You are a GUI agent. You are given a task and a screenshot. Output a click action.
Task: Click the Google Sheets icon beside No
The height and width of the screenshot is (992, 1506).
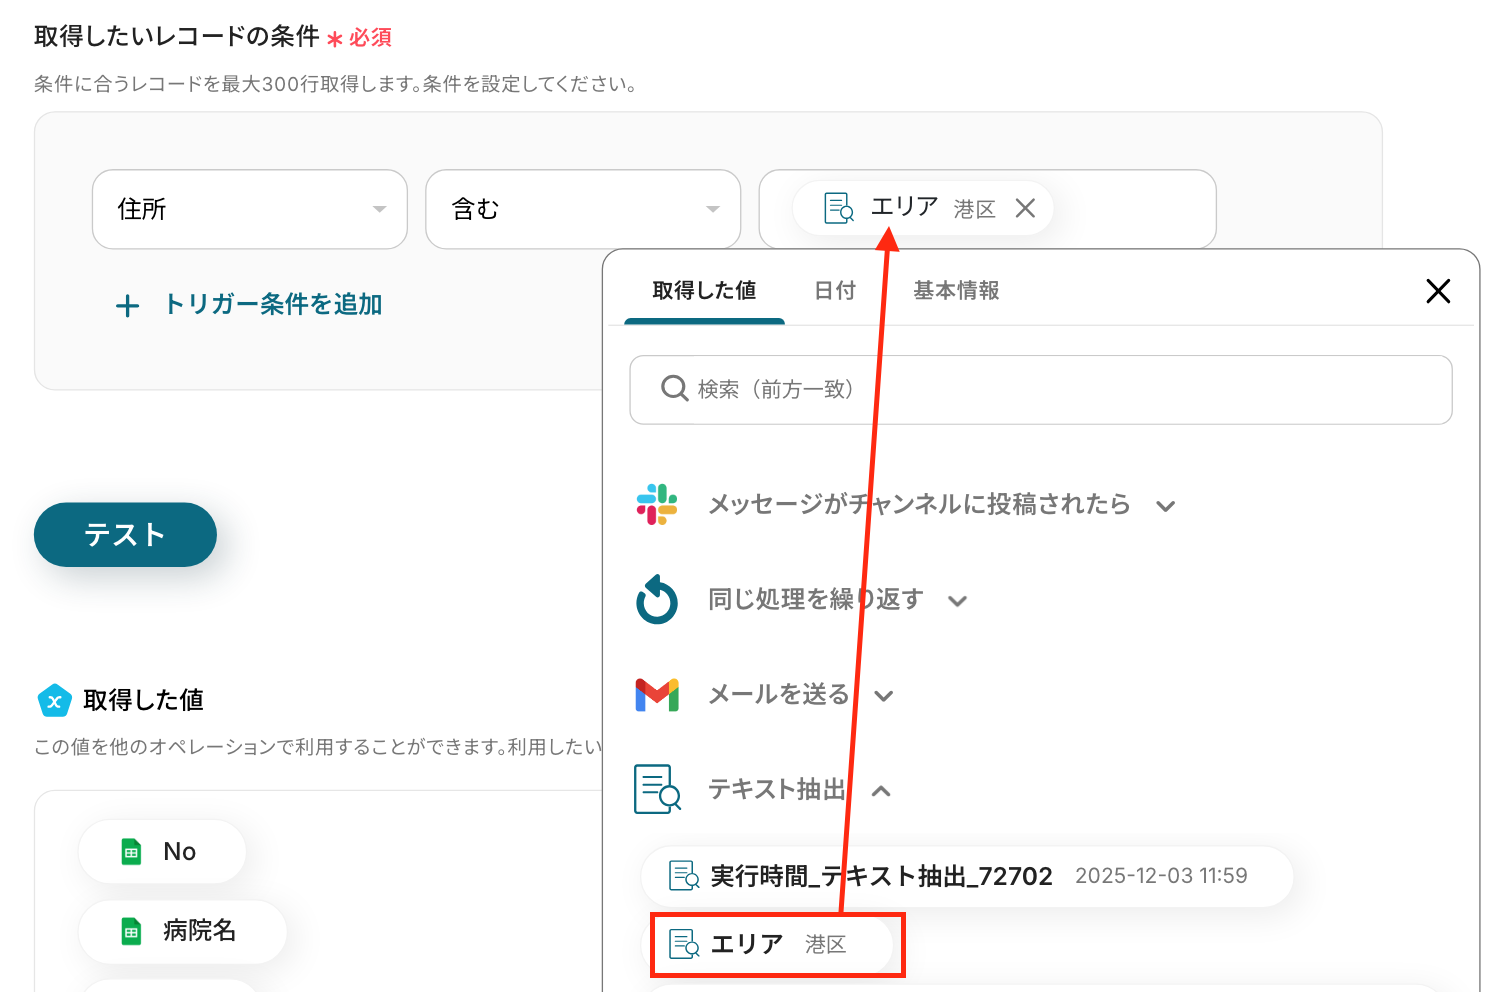131,852
